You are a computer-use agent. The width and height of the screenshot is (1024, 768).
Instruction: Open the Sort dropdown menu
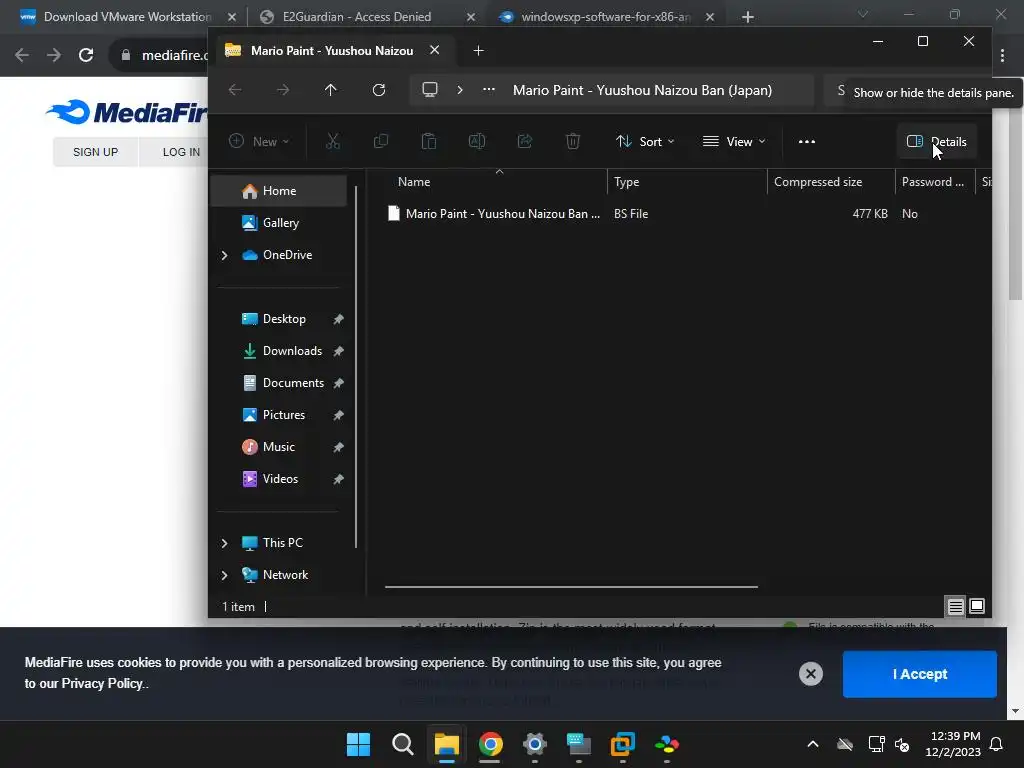click(645, 141)
